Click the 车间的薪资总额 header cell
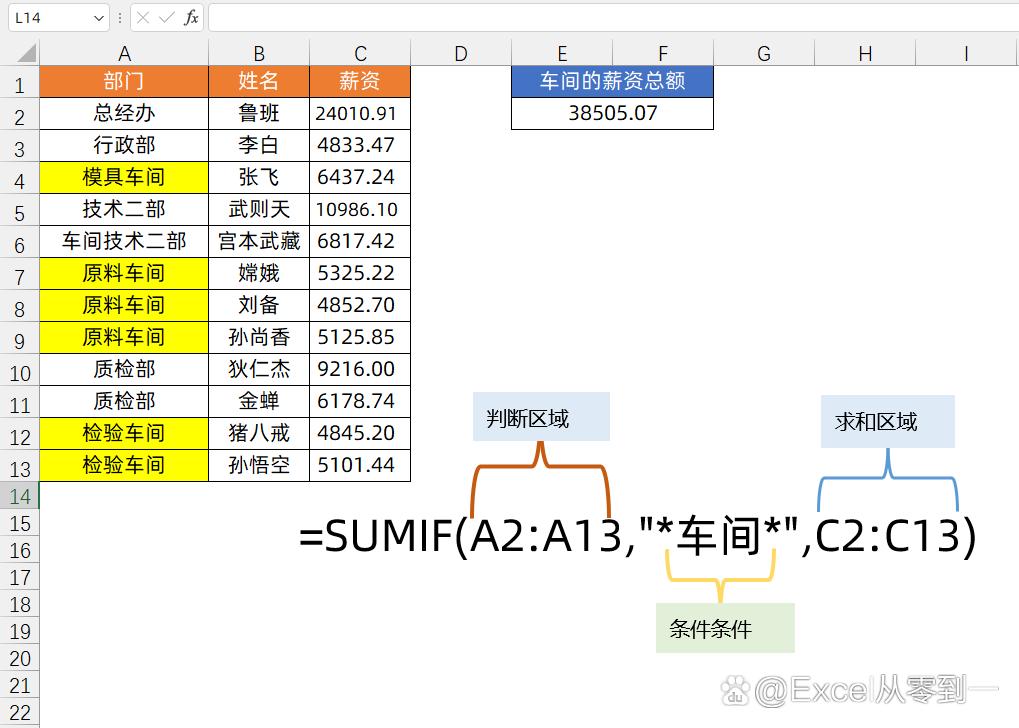1019x728 pixels. click(x=612, y=81)
